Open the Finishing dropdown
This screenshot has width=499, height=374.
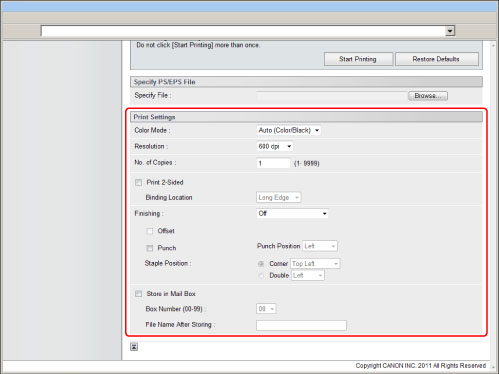coord(292,213)
